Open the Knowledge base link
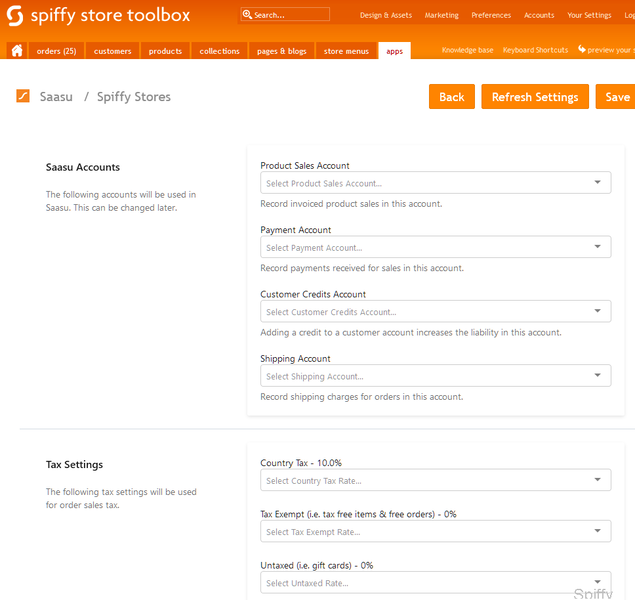Image resolution: width=635 pixels, height=600 pixels. coord(467,50)
